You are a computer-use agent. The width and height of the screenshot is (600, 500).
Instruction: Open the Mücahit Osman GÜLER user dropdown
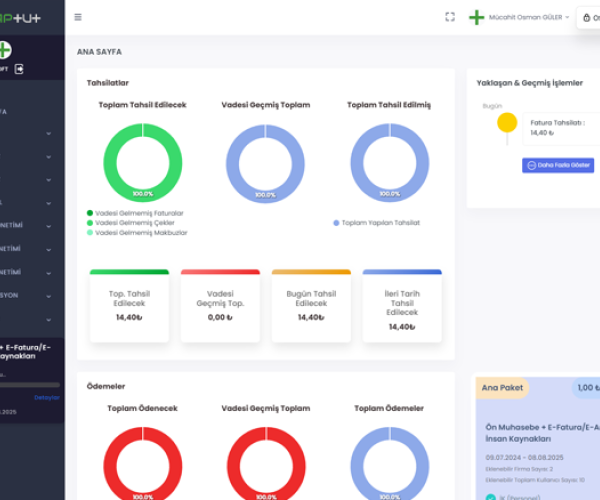click(x=529, y=17)
